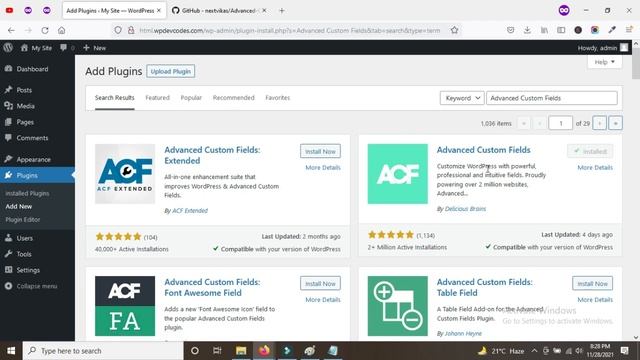The height and width of the screenshot is (360, 640).
Task: Open the Pocket save icon
Action: 510,30
